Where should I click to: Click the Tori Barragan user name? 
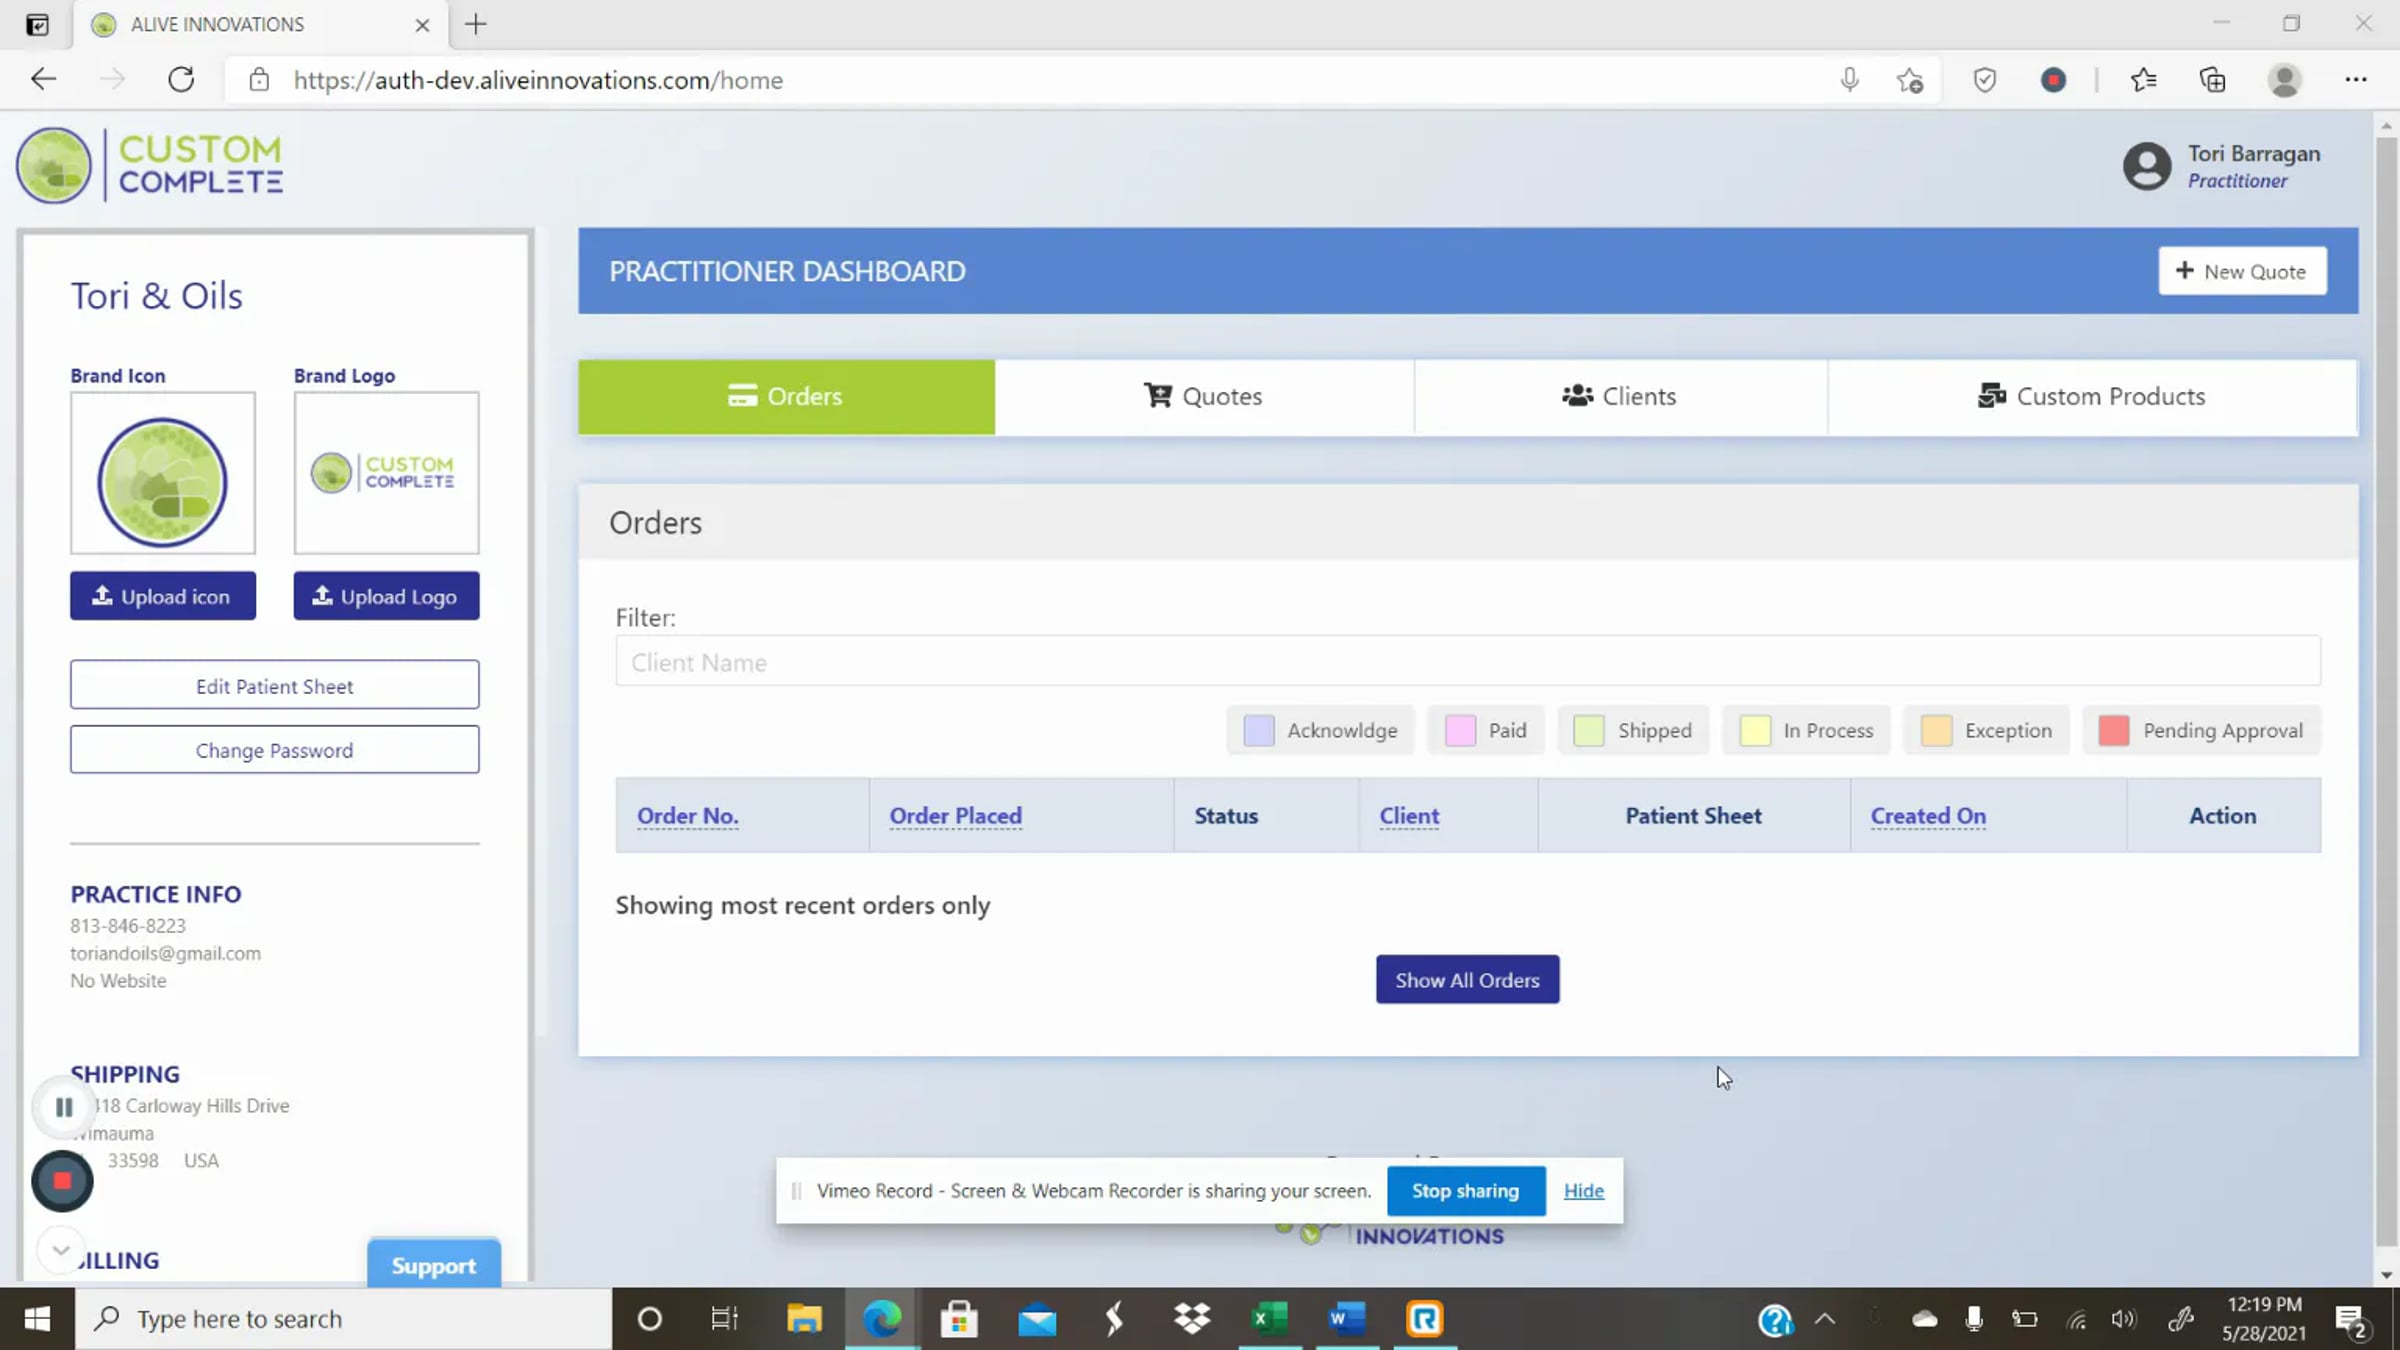(2253, 153)
